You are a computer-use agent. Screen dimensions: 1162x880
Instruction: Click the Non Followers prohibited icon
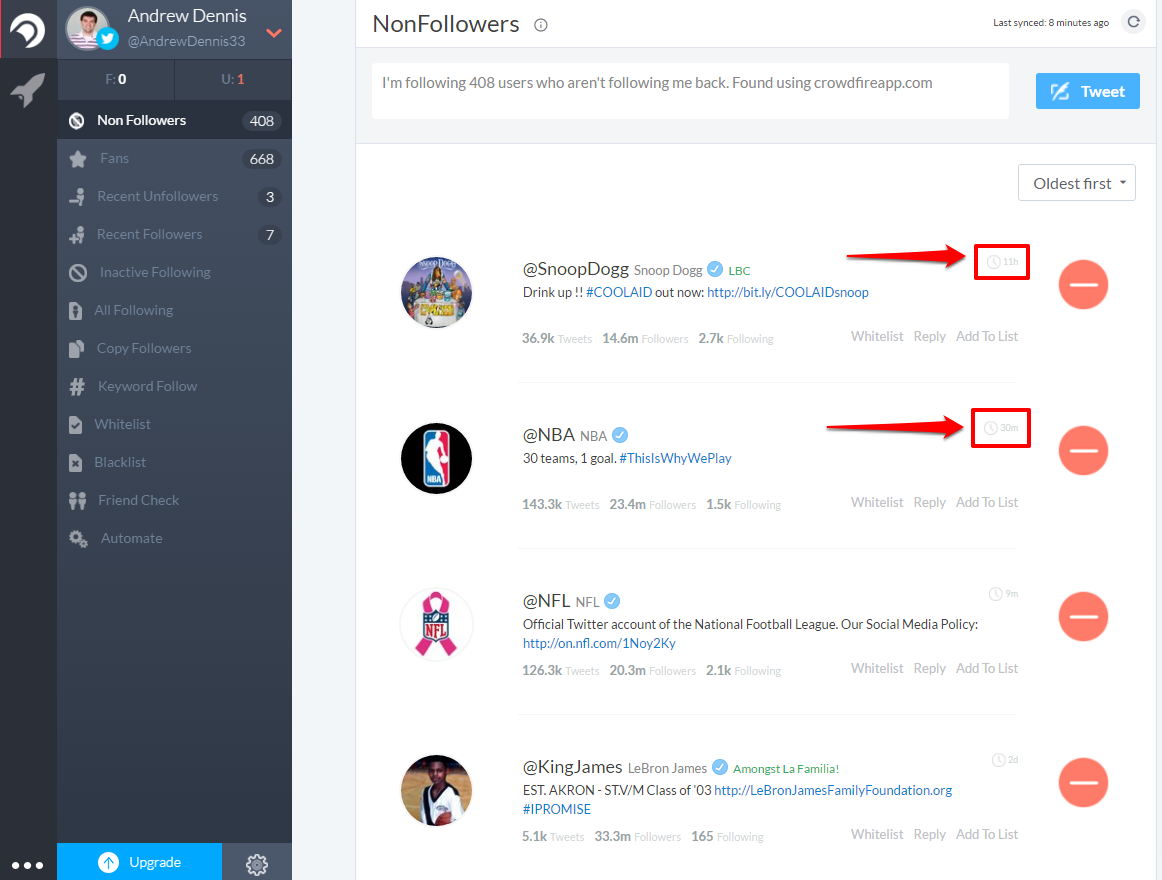click(x=76, y=121)
